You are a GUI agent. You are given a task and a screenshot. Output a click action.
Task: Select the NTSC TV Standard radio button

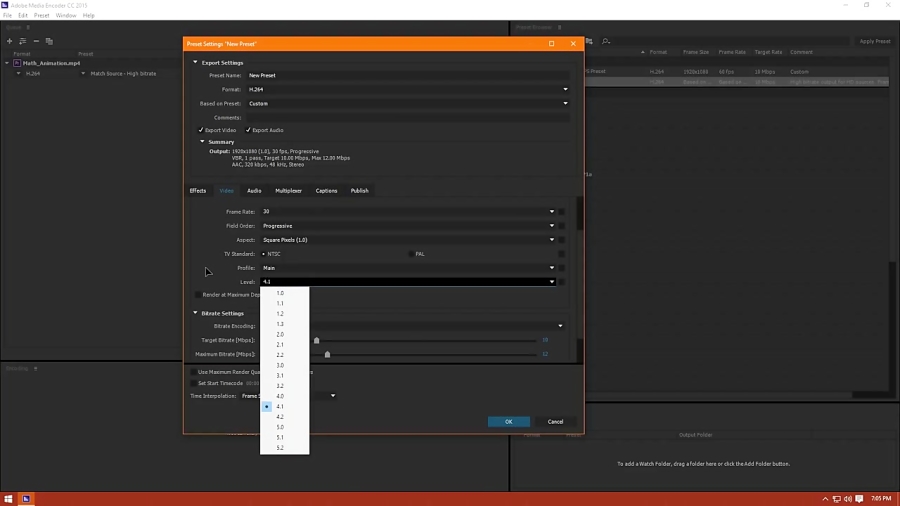pyautogui.click(x=263, y=254)
